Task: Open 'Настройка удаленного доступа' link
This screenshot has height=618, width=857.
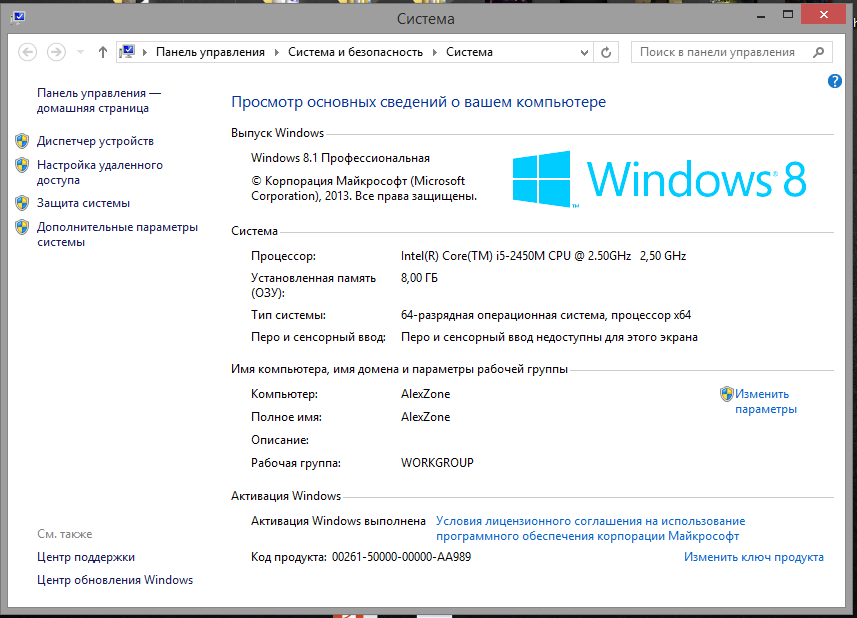Action: (99, 172)
